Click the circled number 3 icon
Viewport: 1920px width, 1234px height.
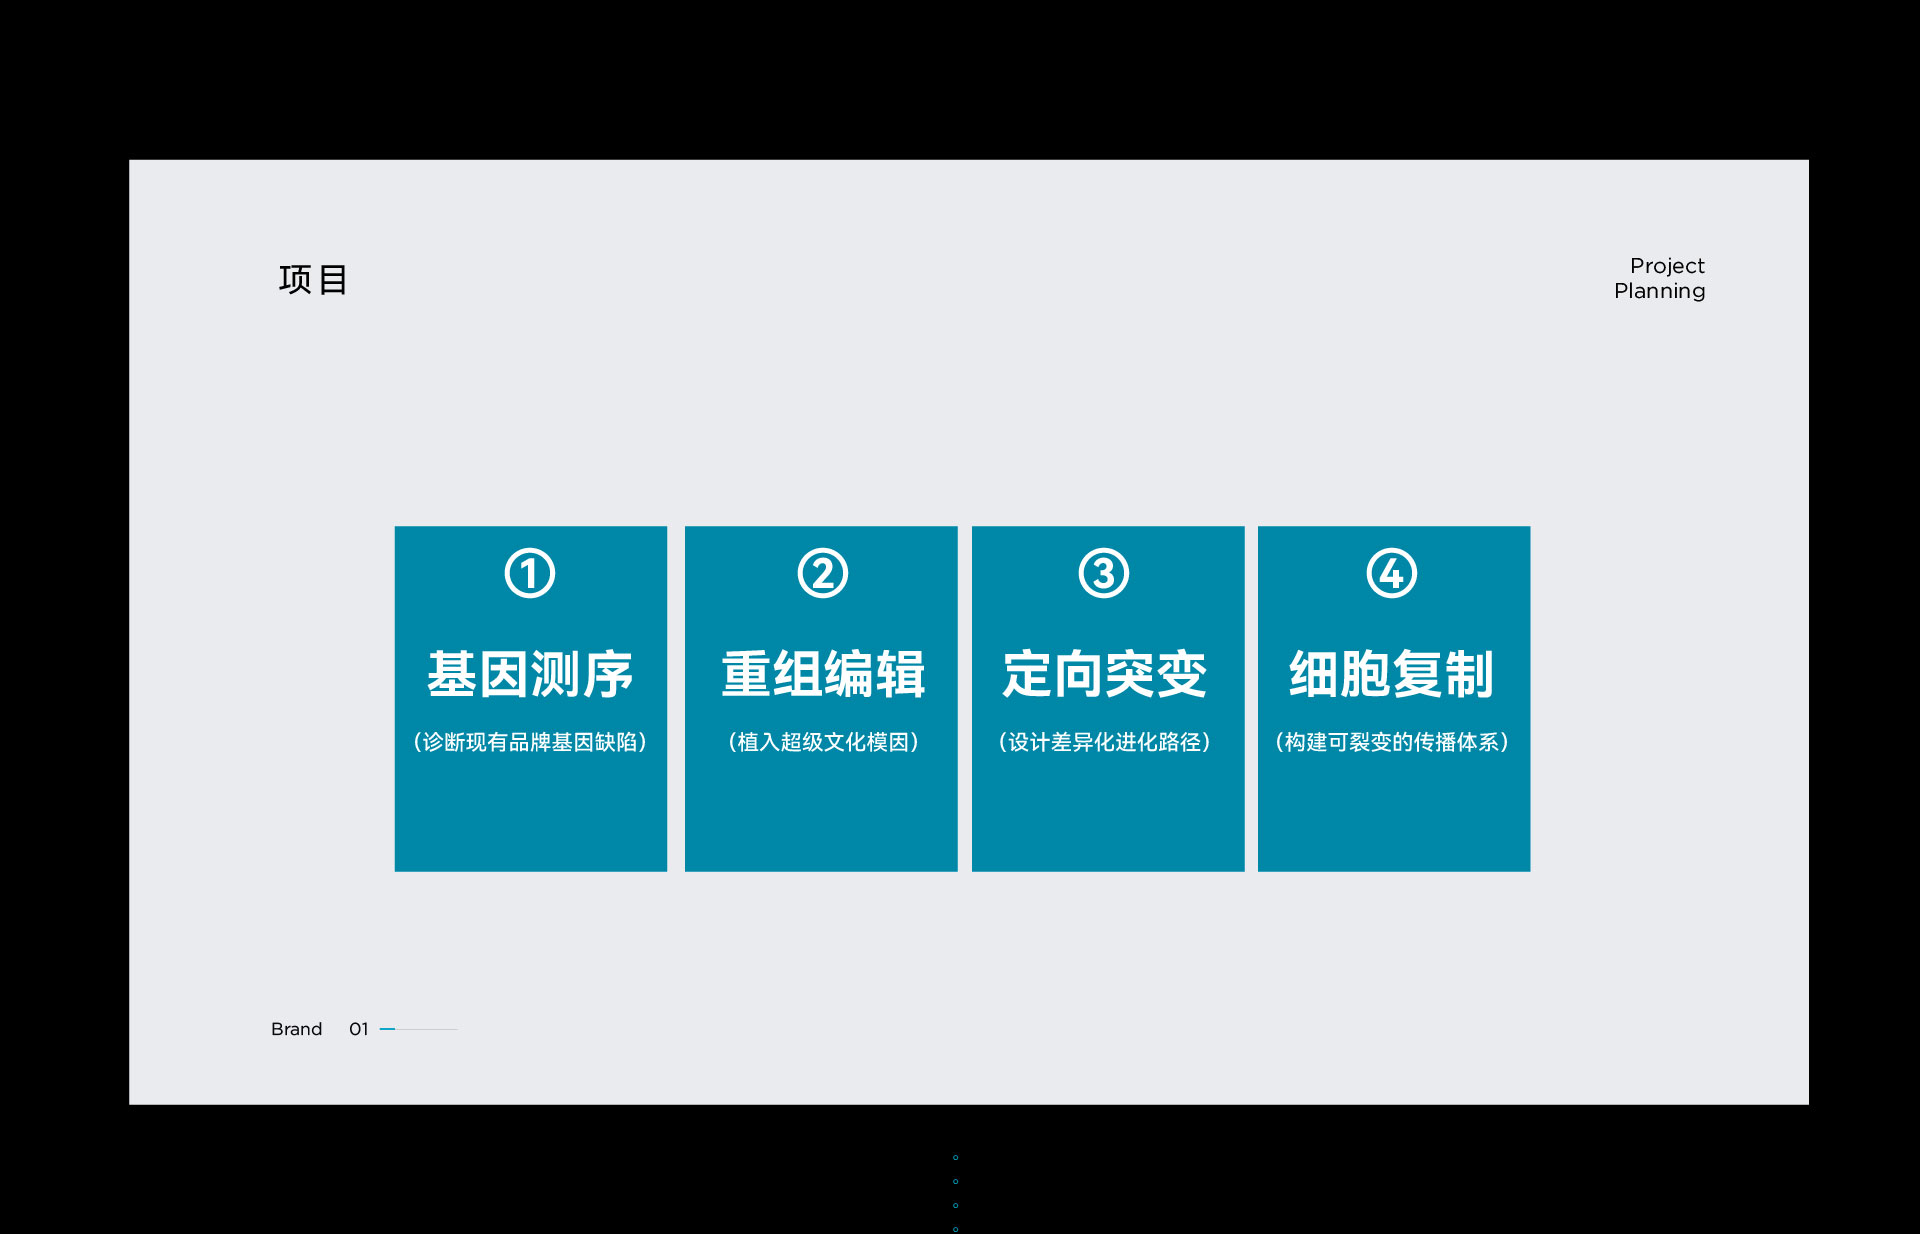(1104, 573)
